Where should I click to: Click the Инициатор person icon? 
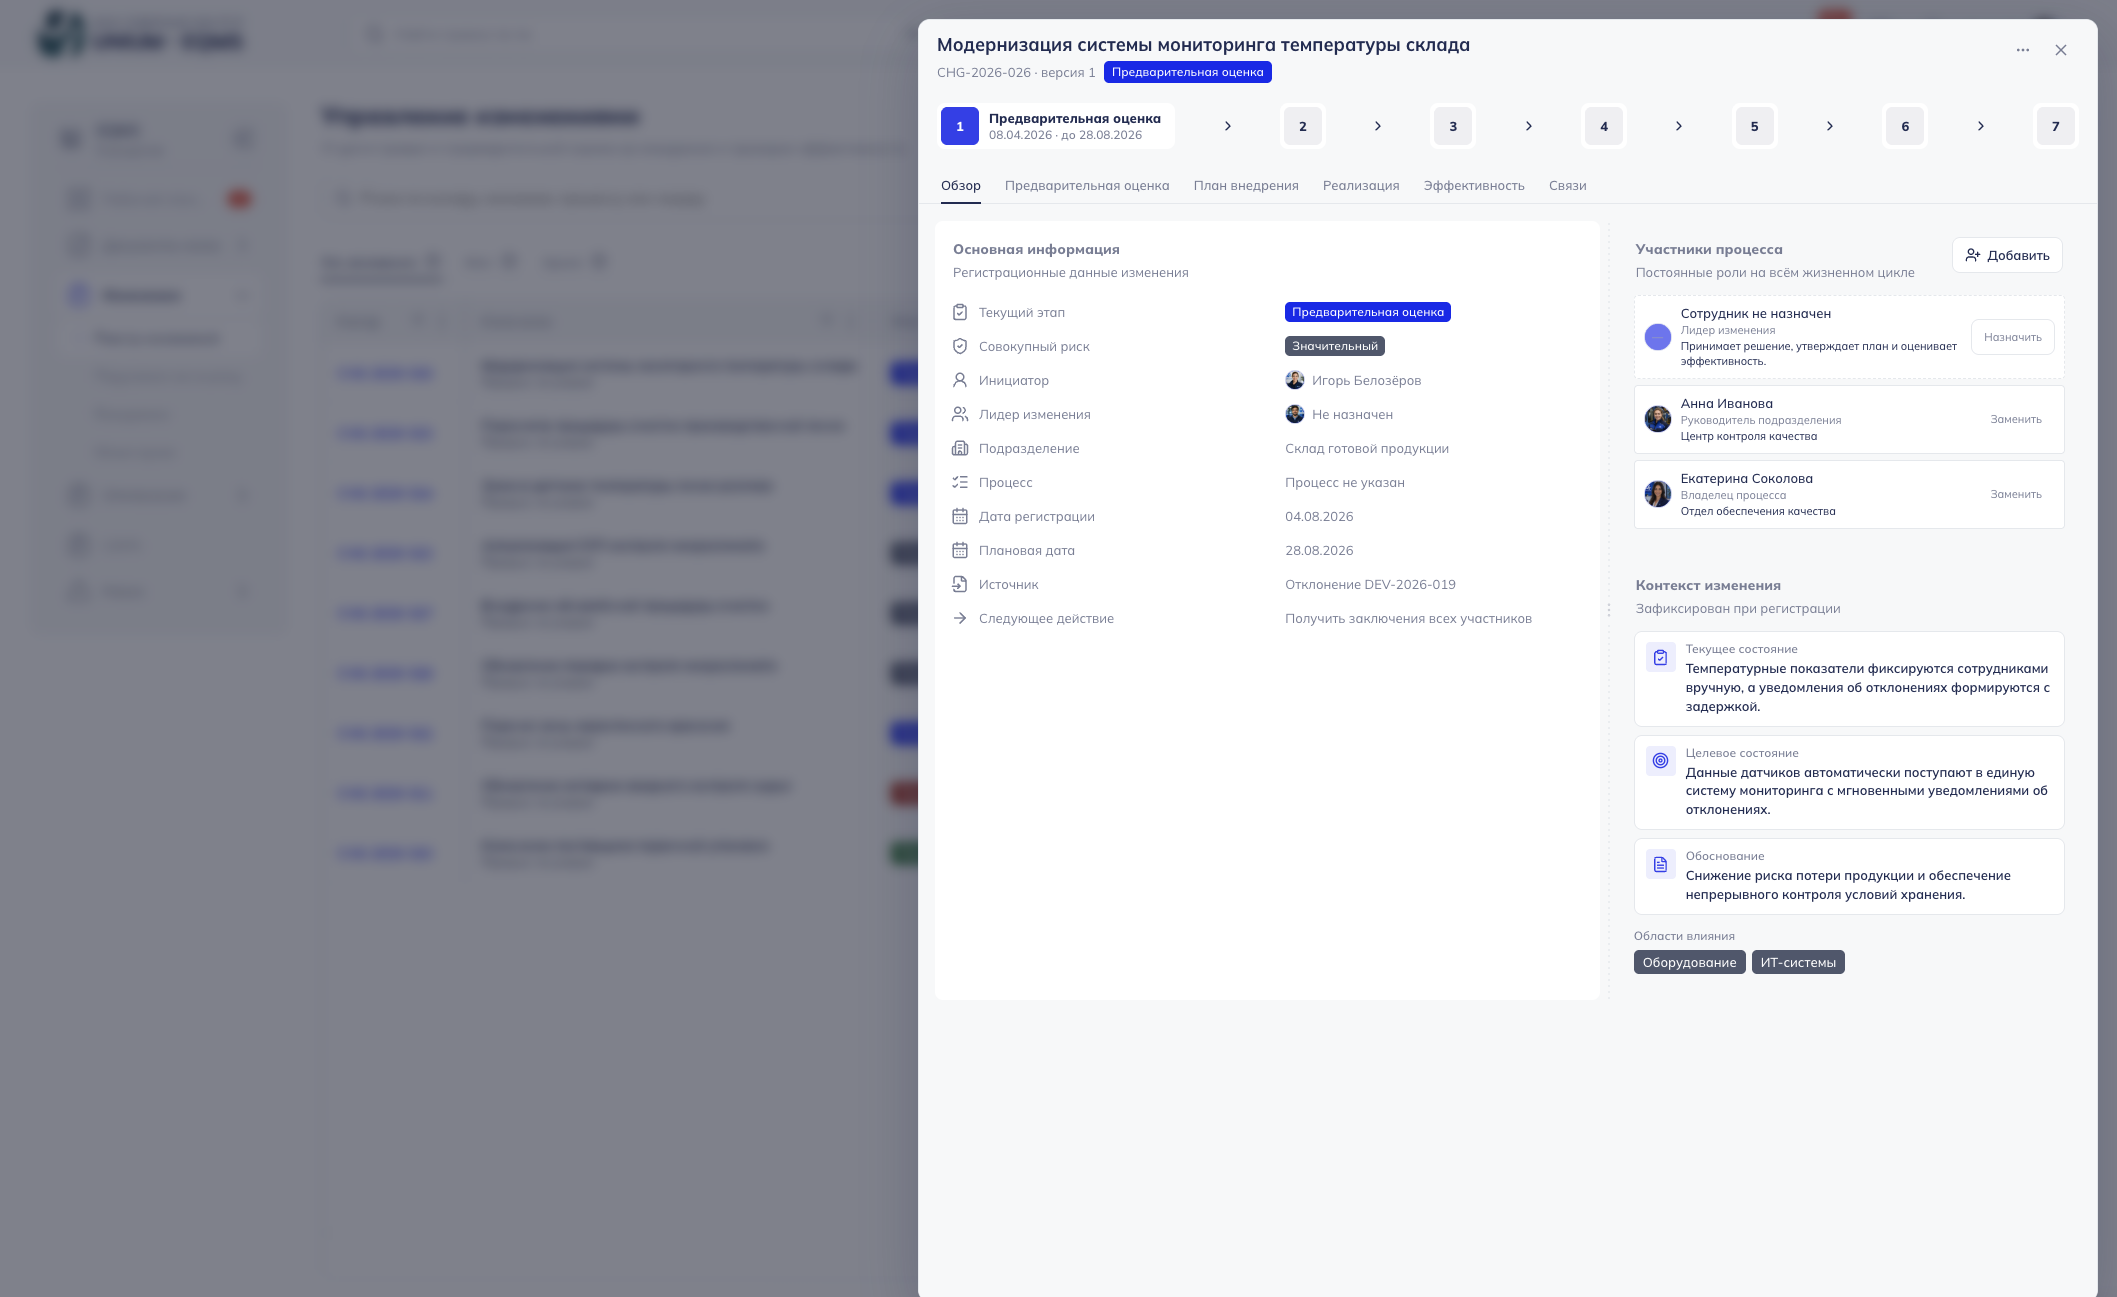pos(960,380)
